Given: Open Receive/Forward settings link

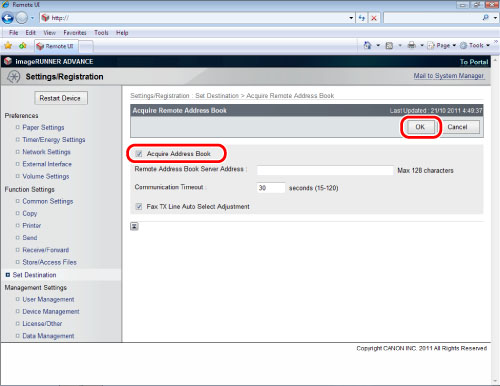Looking at the screenshot, I should tap(46, 250).
